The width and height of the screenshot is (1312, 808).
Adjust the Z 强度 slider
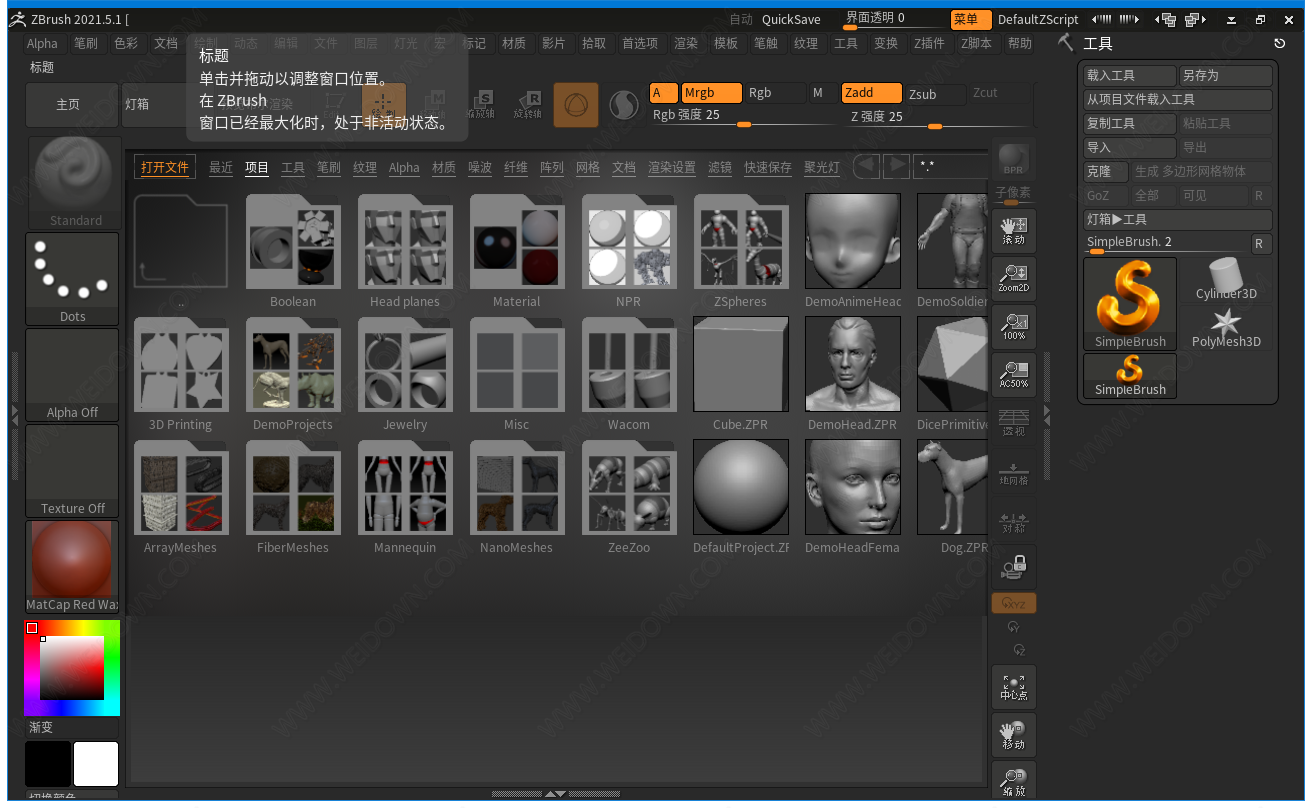point(937,118)
